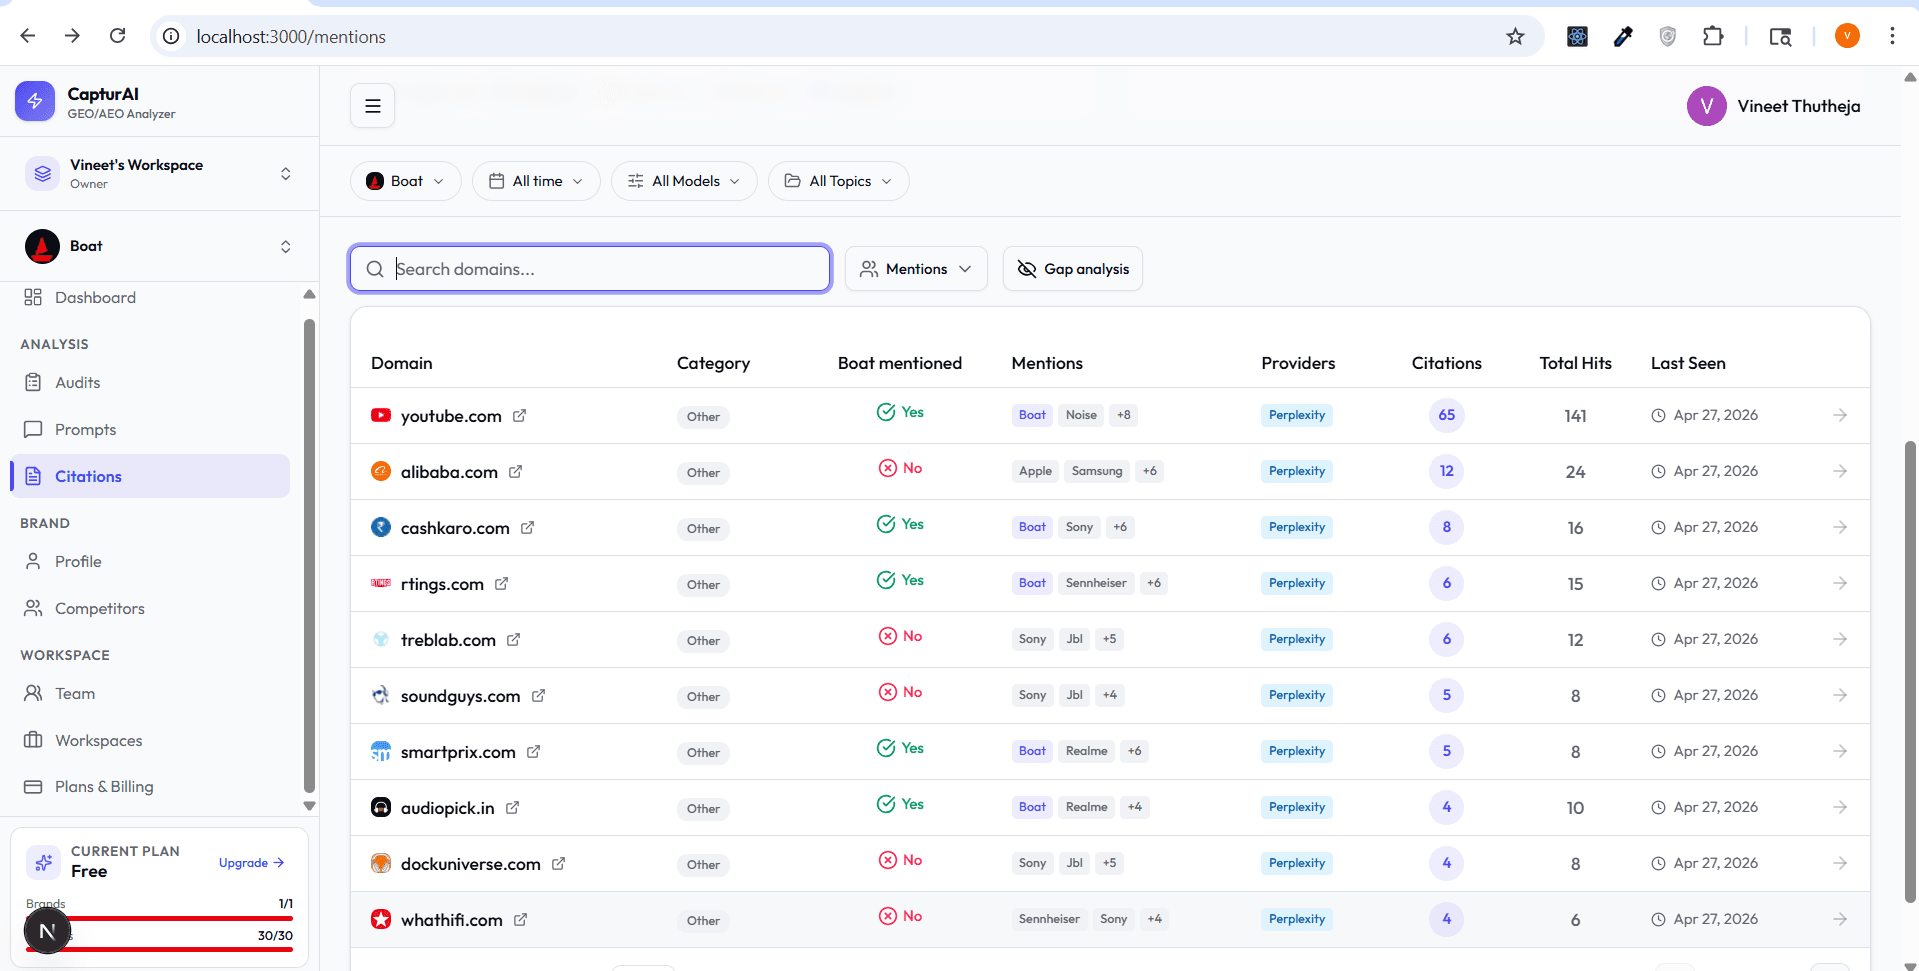The image size is (1919, 971).
Task: View details arrow for youtube.com row
Action: pos(1840,415)
